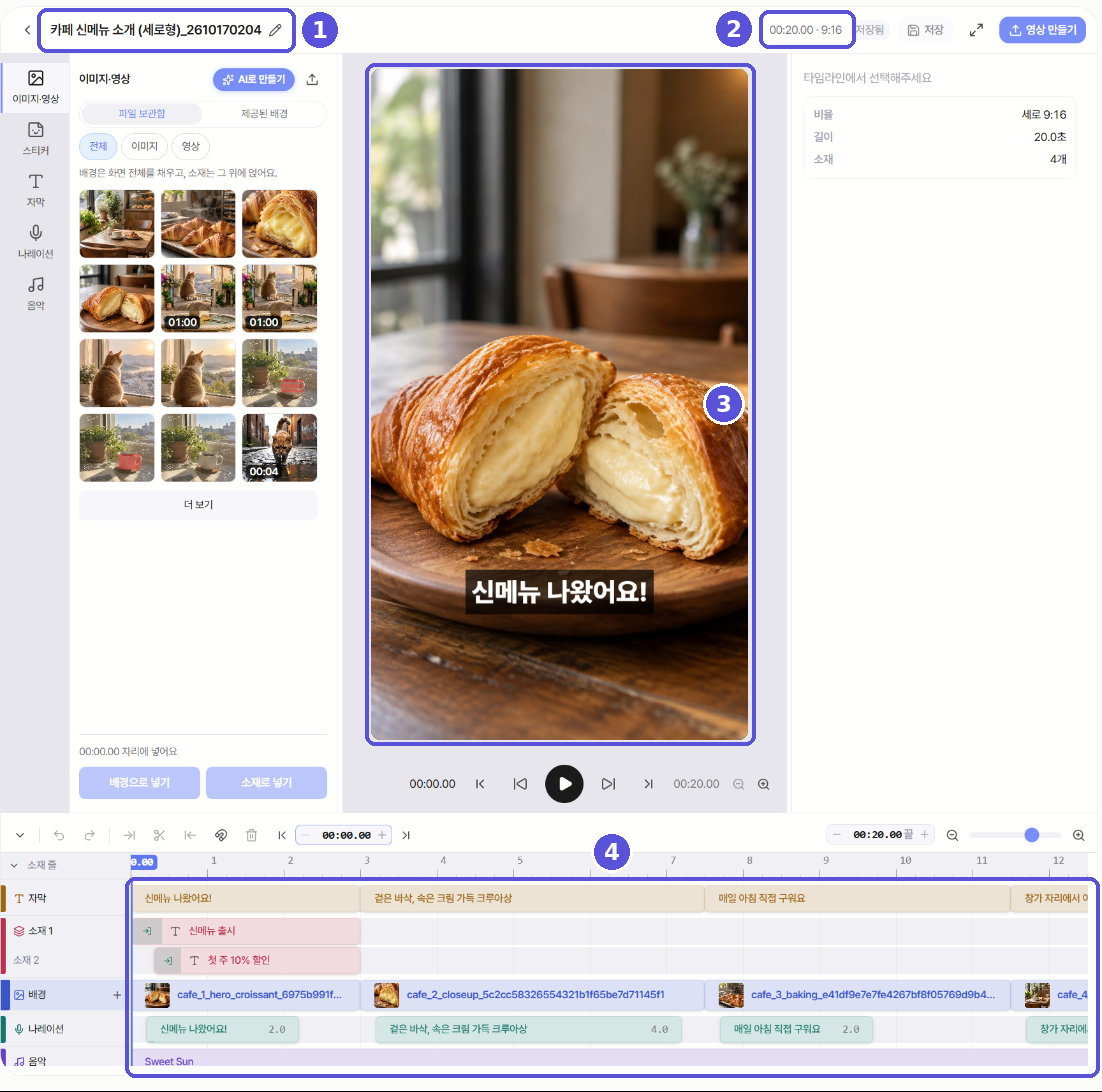Click the link clips icon in timeline toolbar
This screenshot has height=1092, width=1102.
[221, 835]
